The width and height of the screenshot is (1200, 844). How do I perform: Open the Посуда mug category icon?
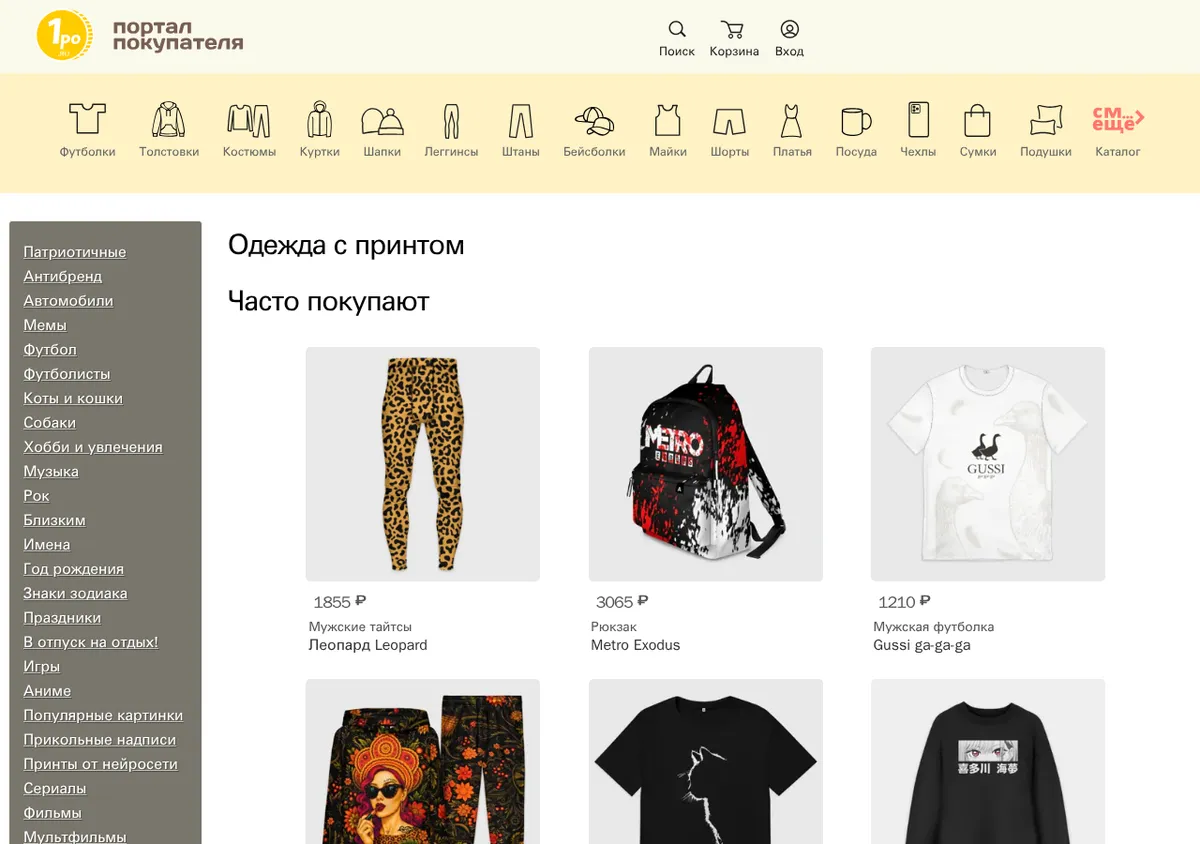click(856, 121)
